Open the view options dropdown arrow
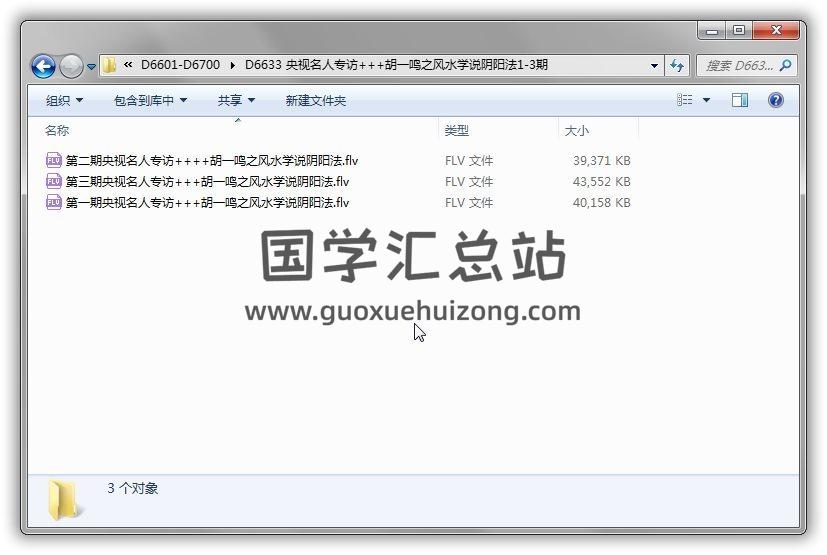Image resolution: width=827 pixels, height=555 pixels. 706,100
